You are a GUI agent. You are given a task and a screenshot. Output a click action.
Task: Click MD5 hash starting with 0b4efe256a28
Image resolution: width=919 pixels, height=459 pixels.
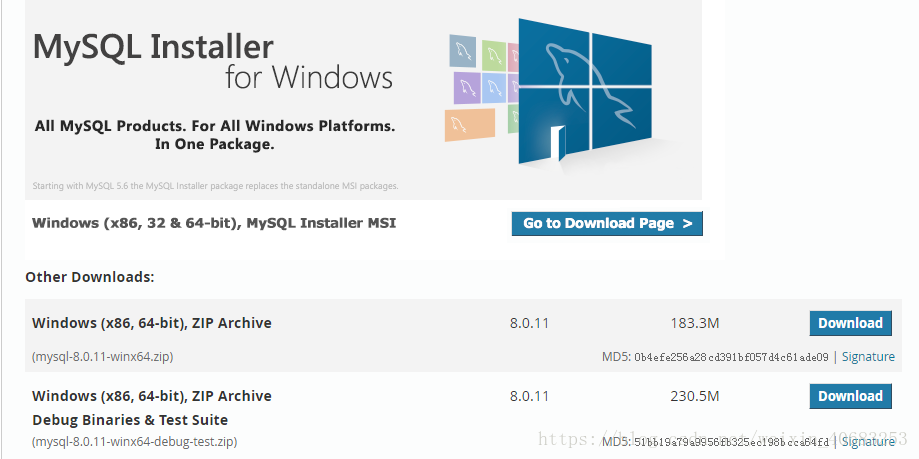[731, 357]
